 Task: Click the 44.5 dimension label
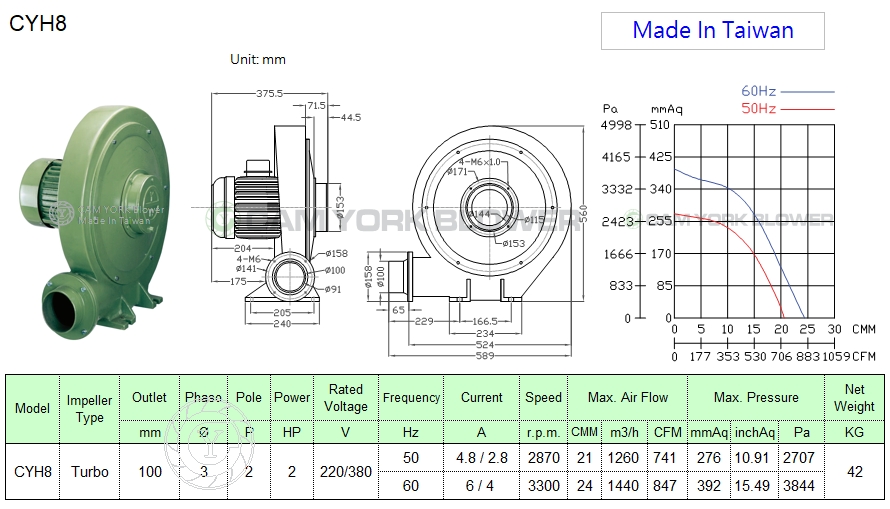pos(351,117)
